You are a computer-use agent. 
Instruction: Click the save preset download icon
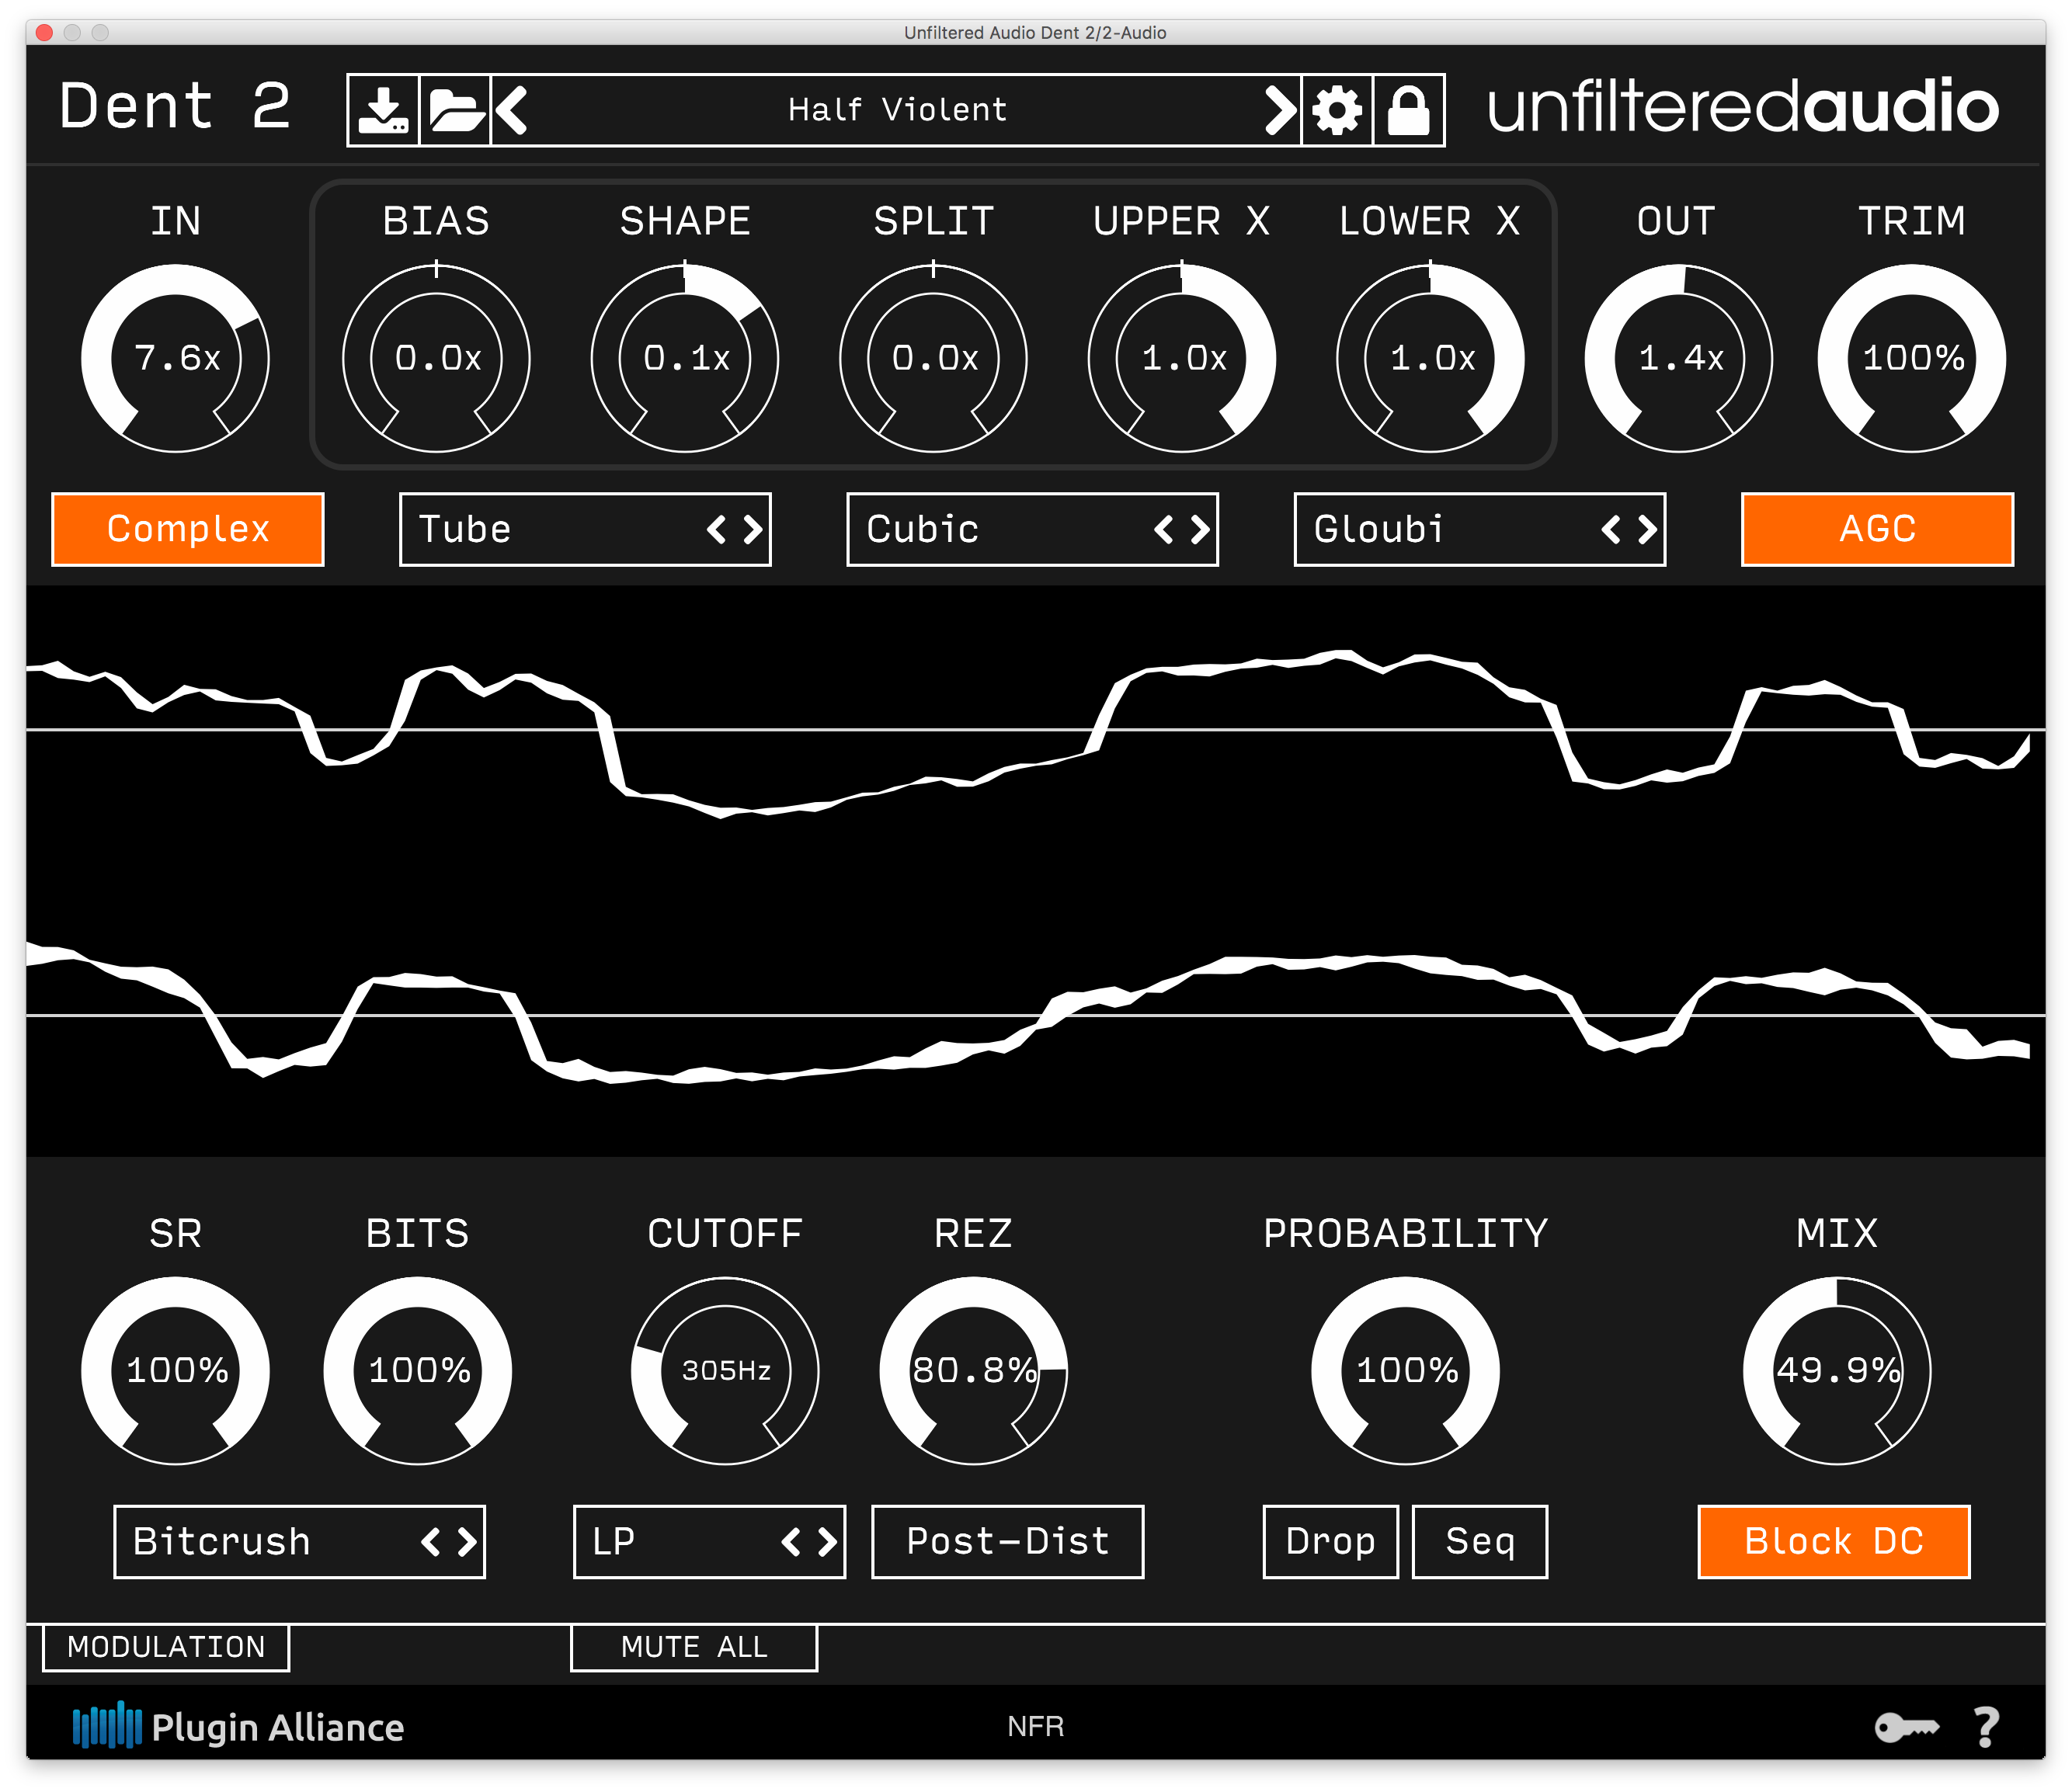pos(383,110)
